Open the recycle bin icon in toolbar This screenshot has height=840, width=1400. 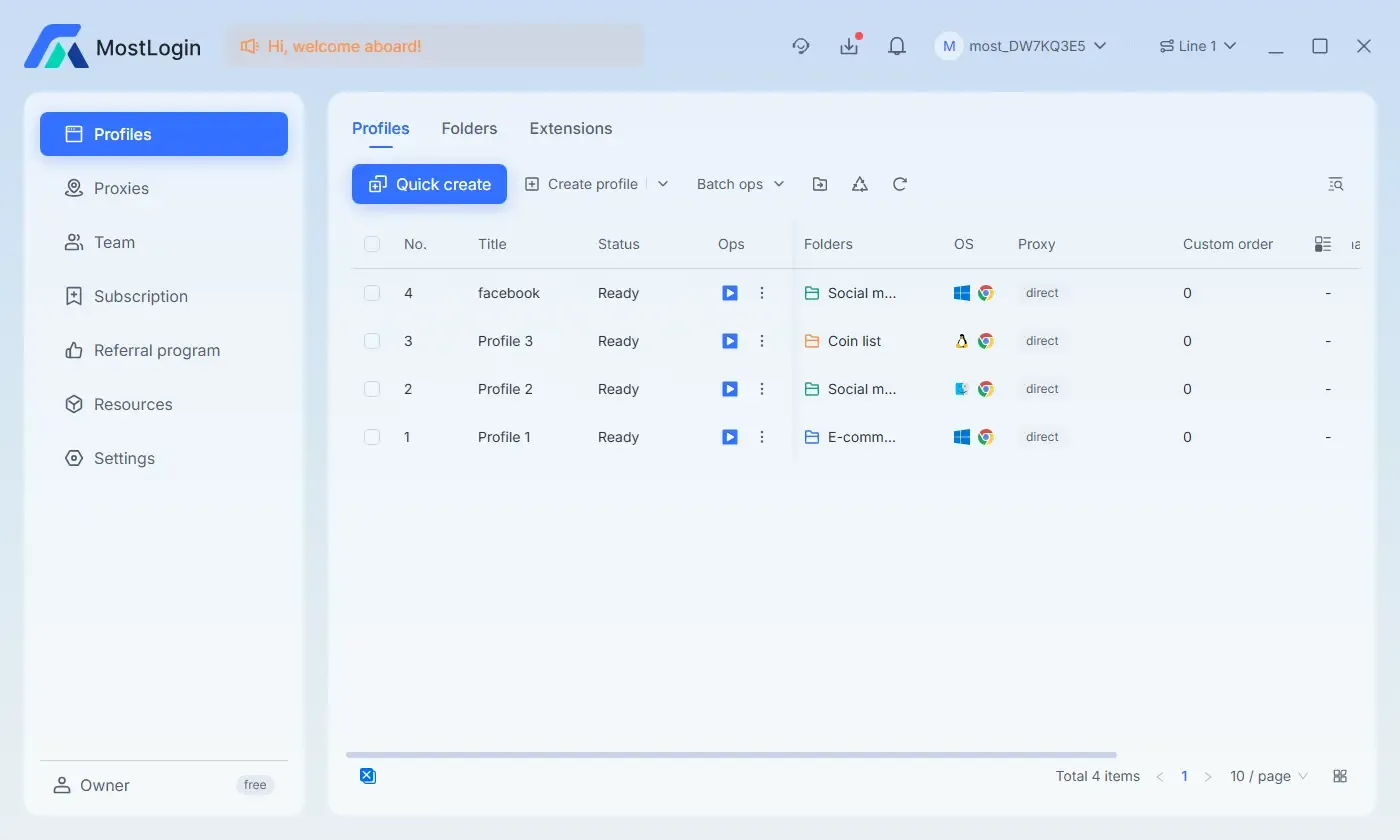(860, 184)
